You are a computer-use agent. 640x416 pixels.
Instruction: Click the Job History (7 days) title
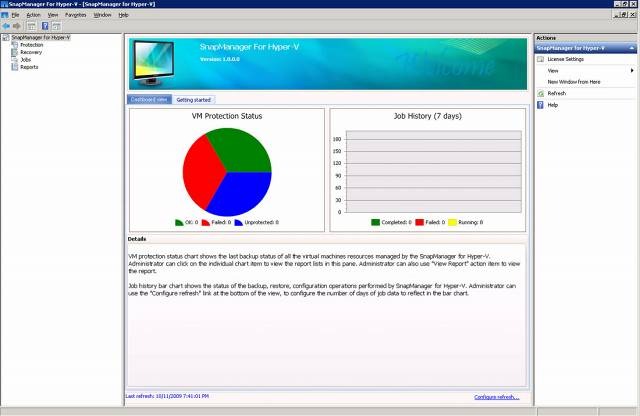[x=428, y=116]
